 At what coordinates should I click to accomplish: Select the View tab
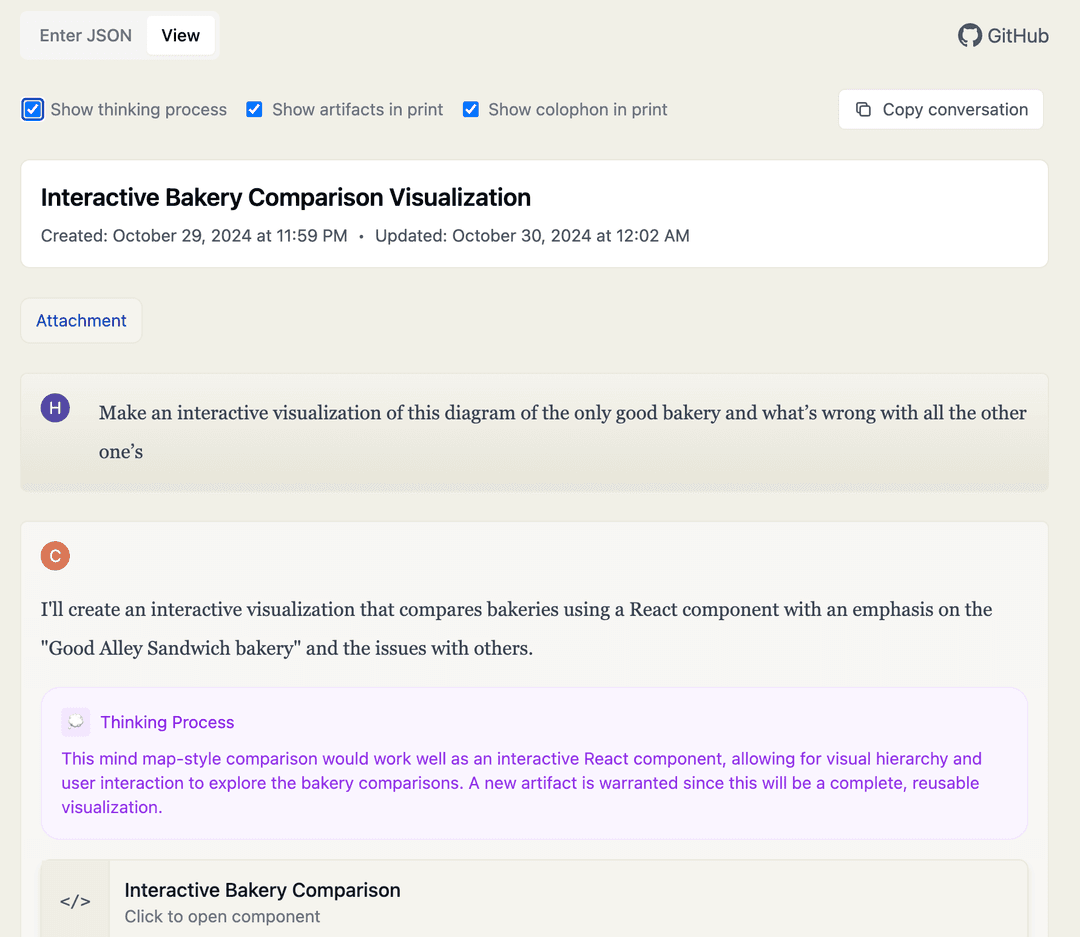pyautogui.click(x=180, y=35)
